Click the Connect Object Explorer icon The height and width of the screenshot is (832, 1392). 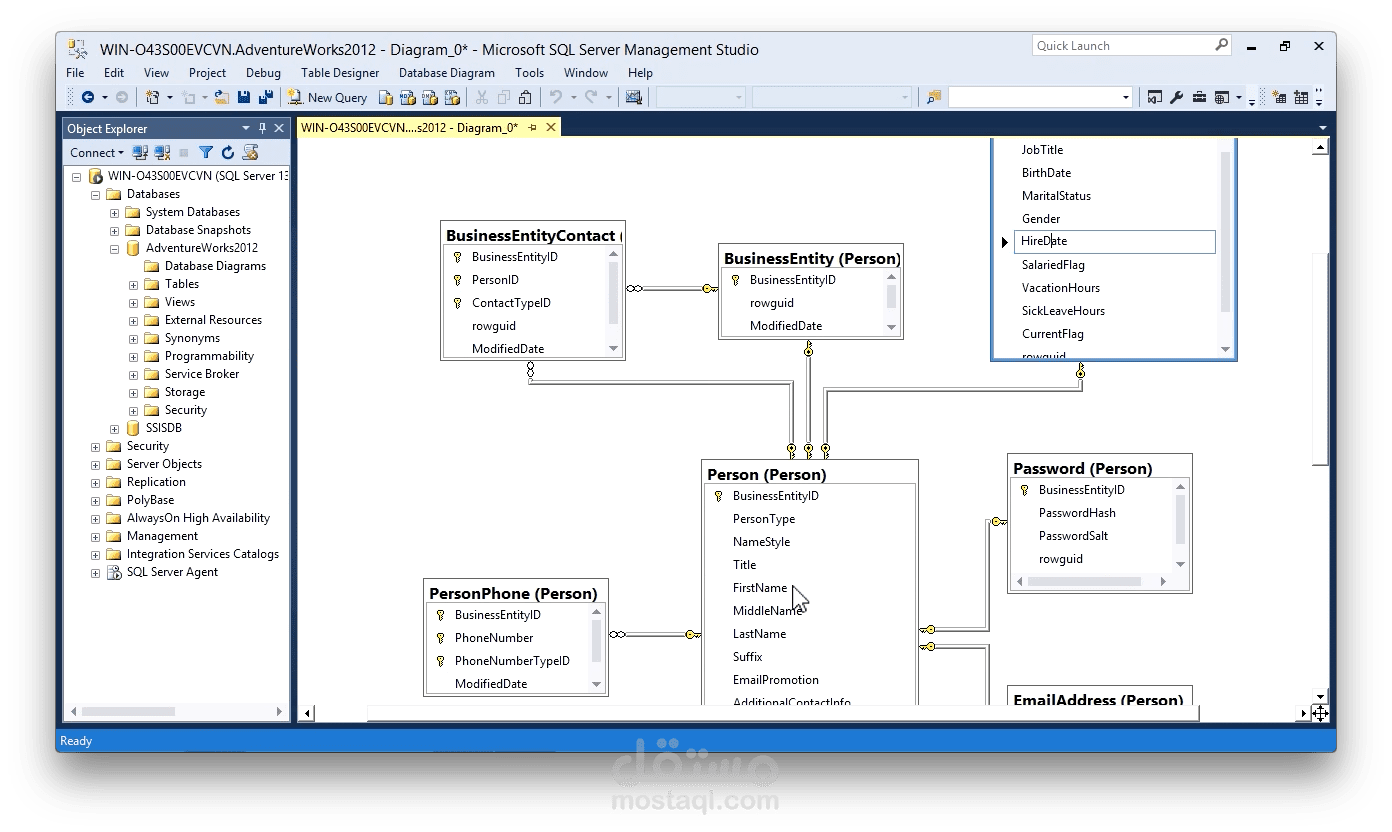tap(140, 152)
